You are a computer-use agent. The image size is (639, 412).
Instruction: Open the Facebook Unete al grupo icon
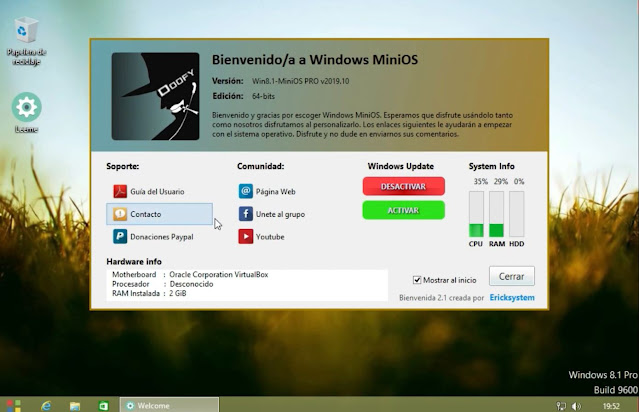click(x=245, y=214)
